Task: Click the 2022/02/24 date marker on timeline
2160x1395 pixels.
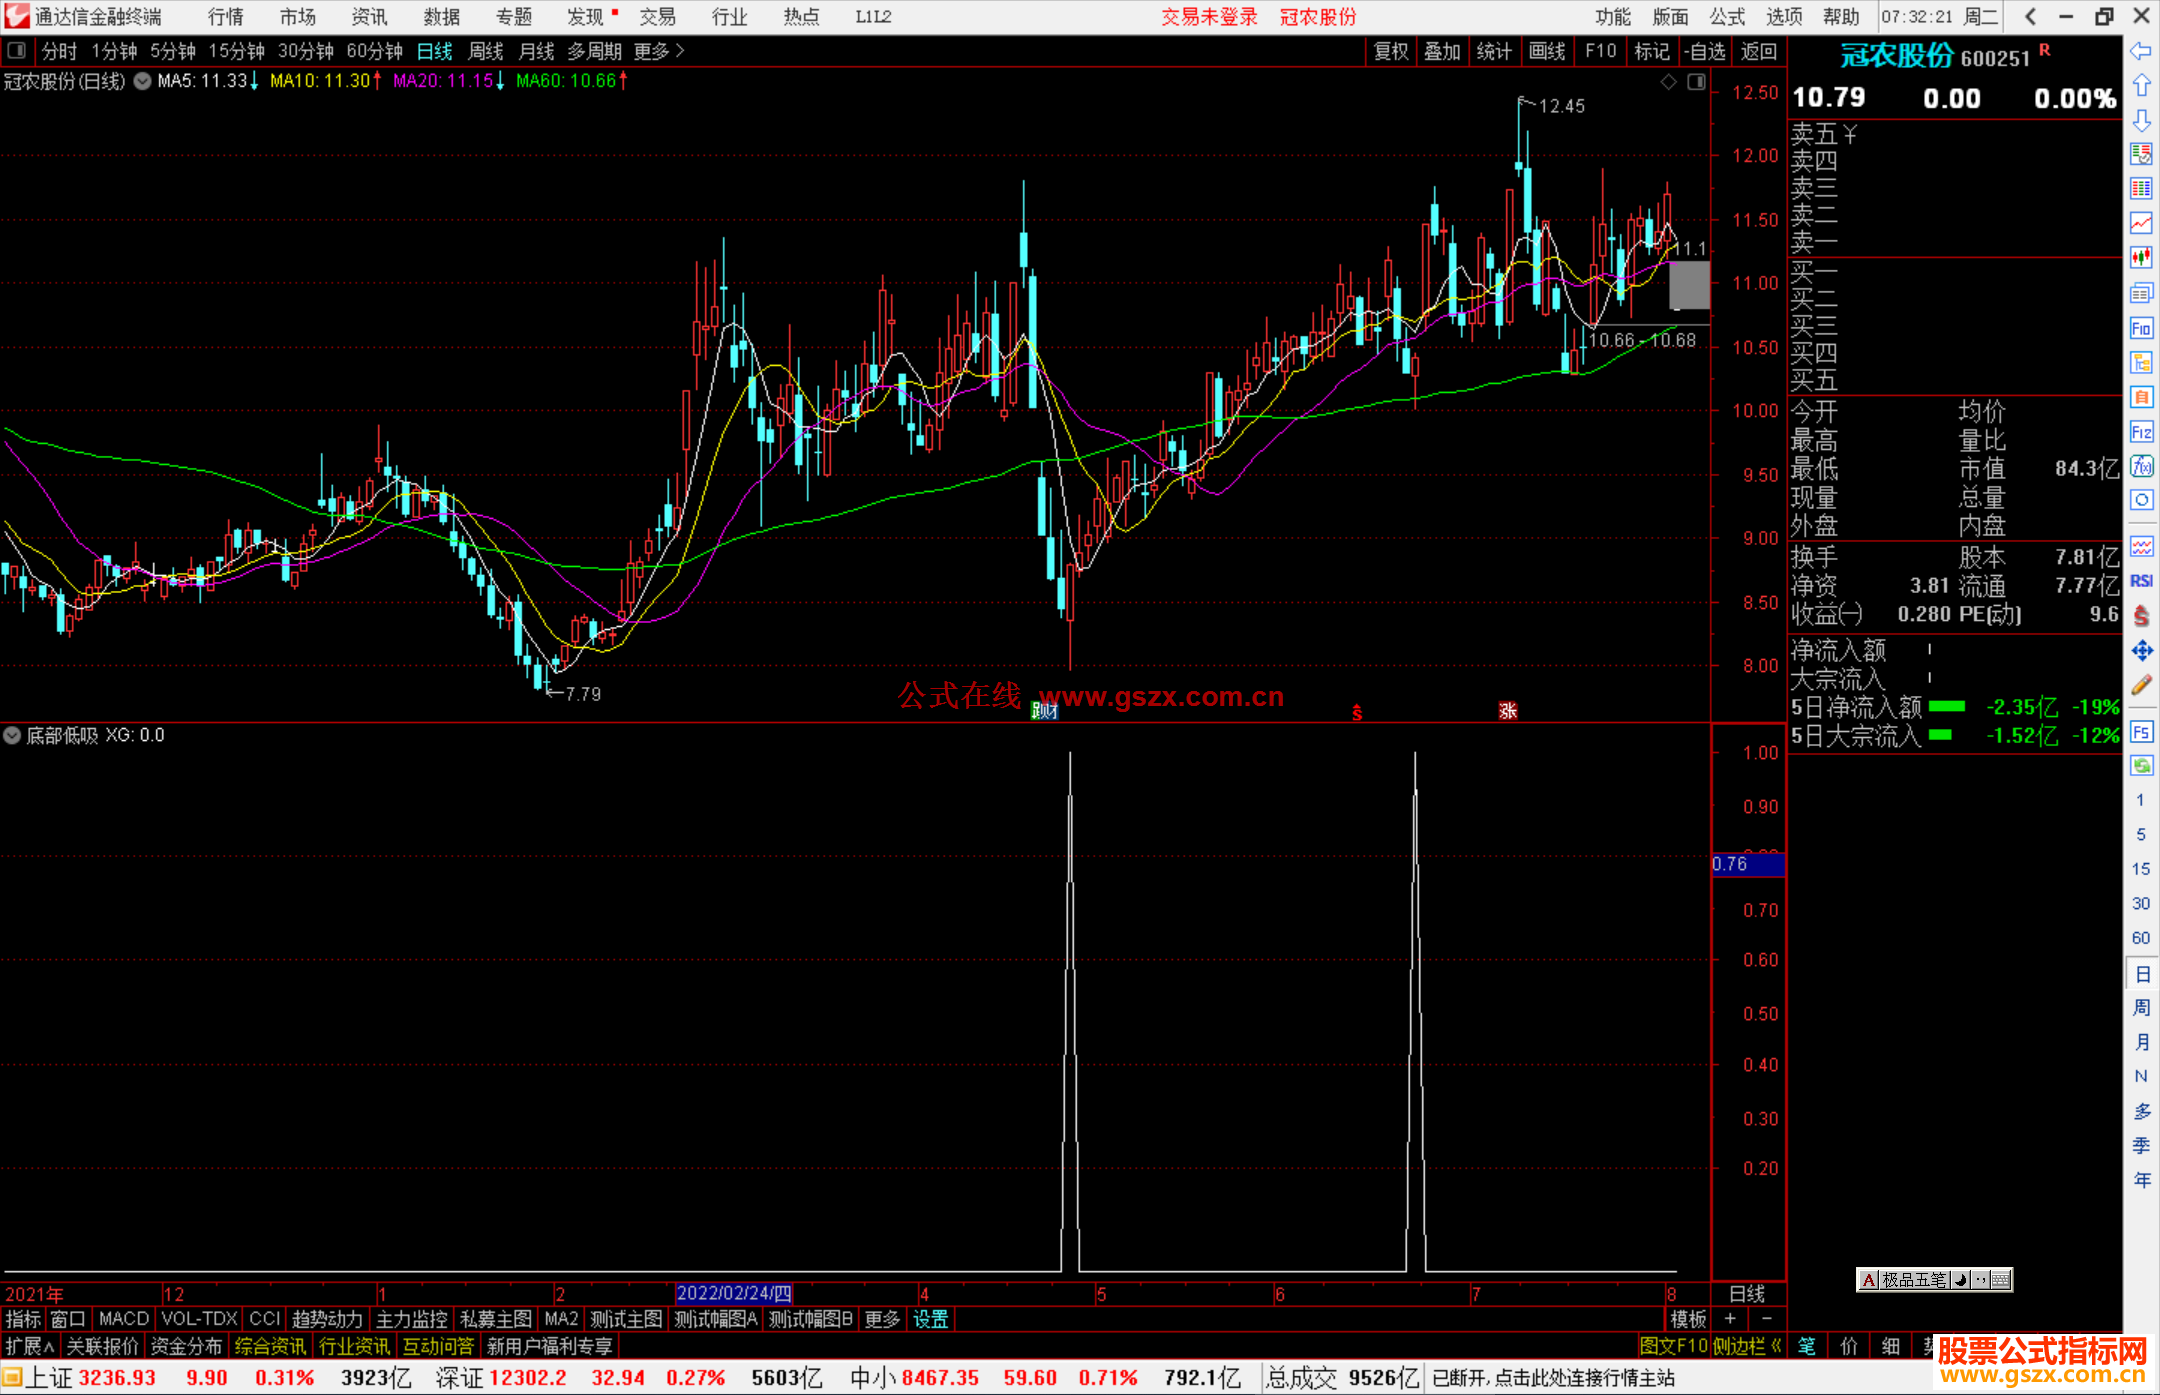Action: coord(734,1293)
